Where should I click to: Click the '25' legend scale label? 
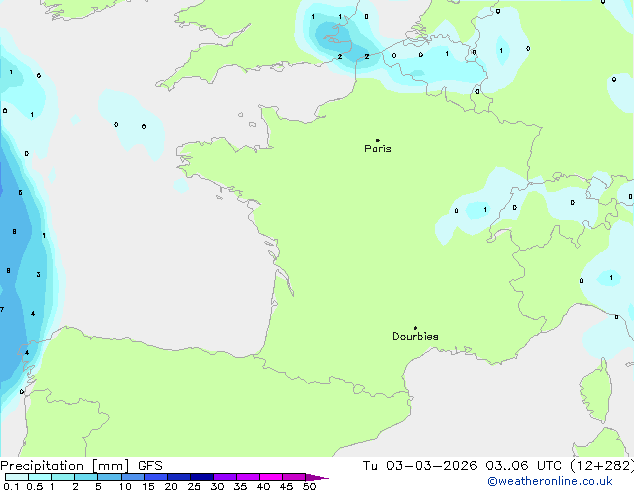(194, 486)
